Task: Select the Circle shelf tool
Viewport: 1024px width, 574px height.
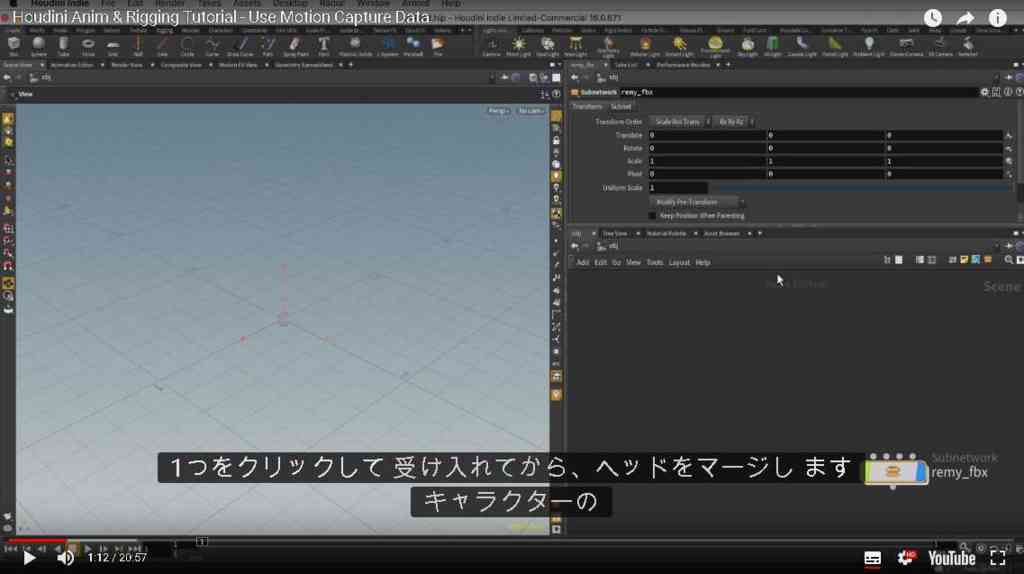Action: [x=187, y=46]
